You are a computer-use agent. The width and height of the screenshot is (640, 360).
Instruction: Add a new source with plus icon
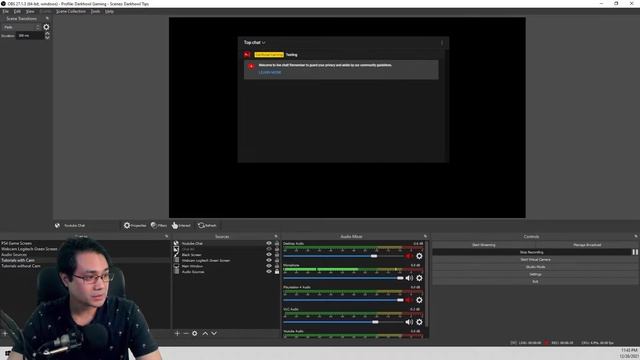pyautogui.click(x=177, y=333)
